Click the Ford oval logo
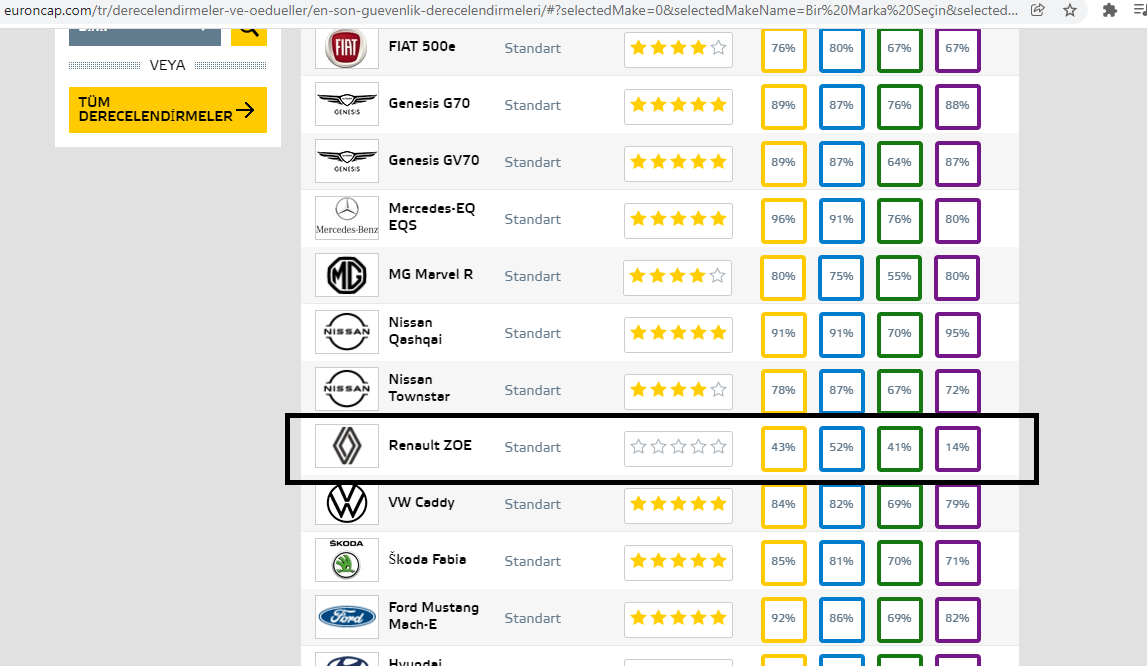1147x666 pixels. [x=347, y=617]
